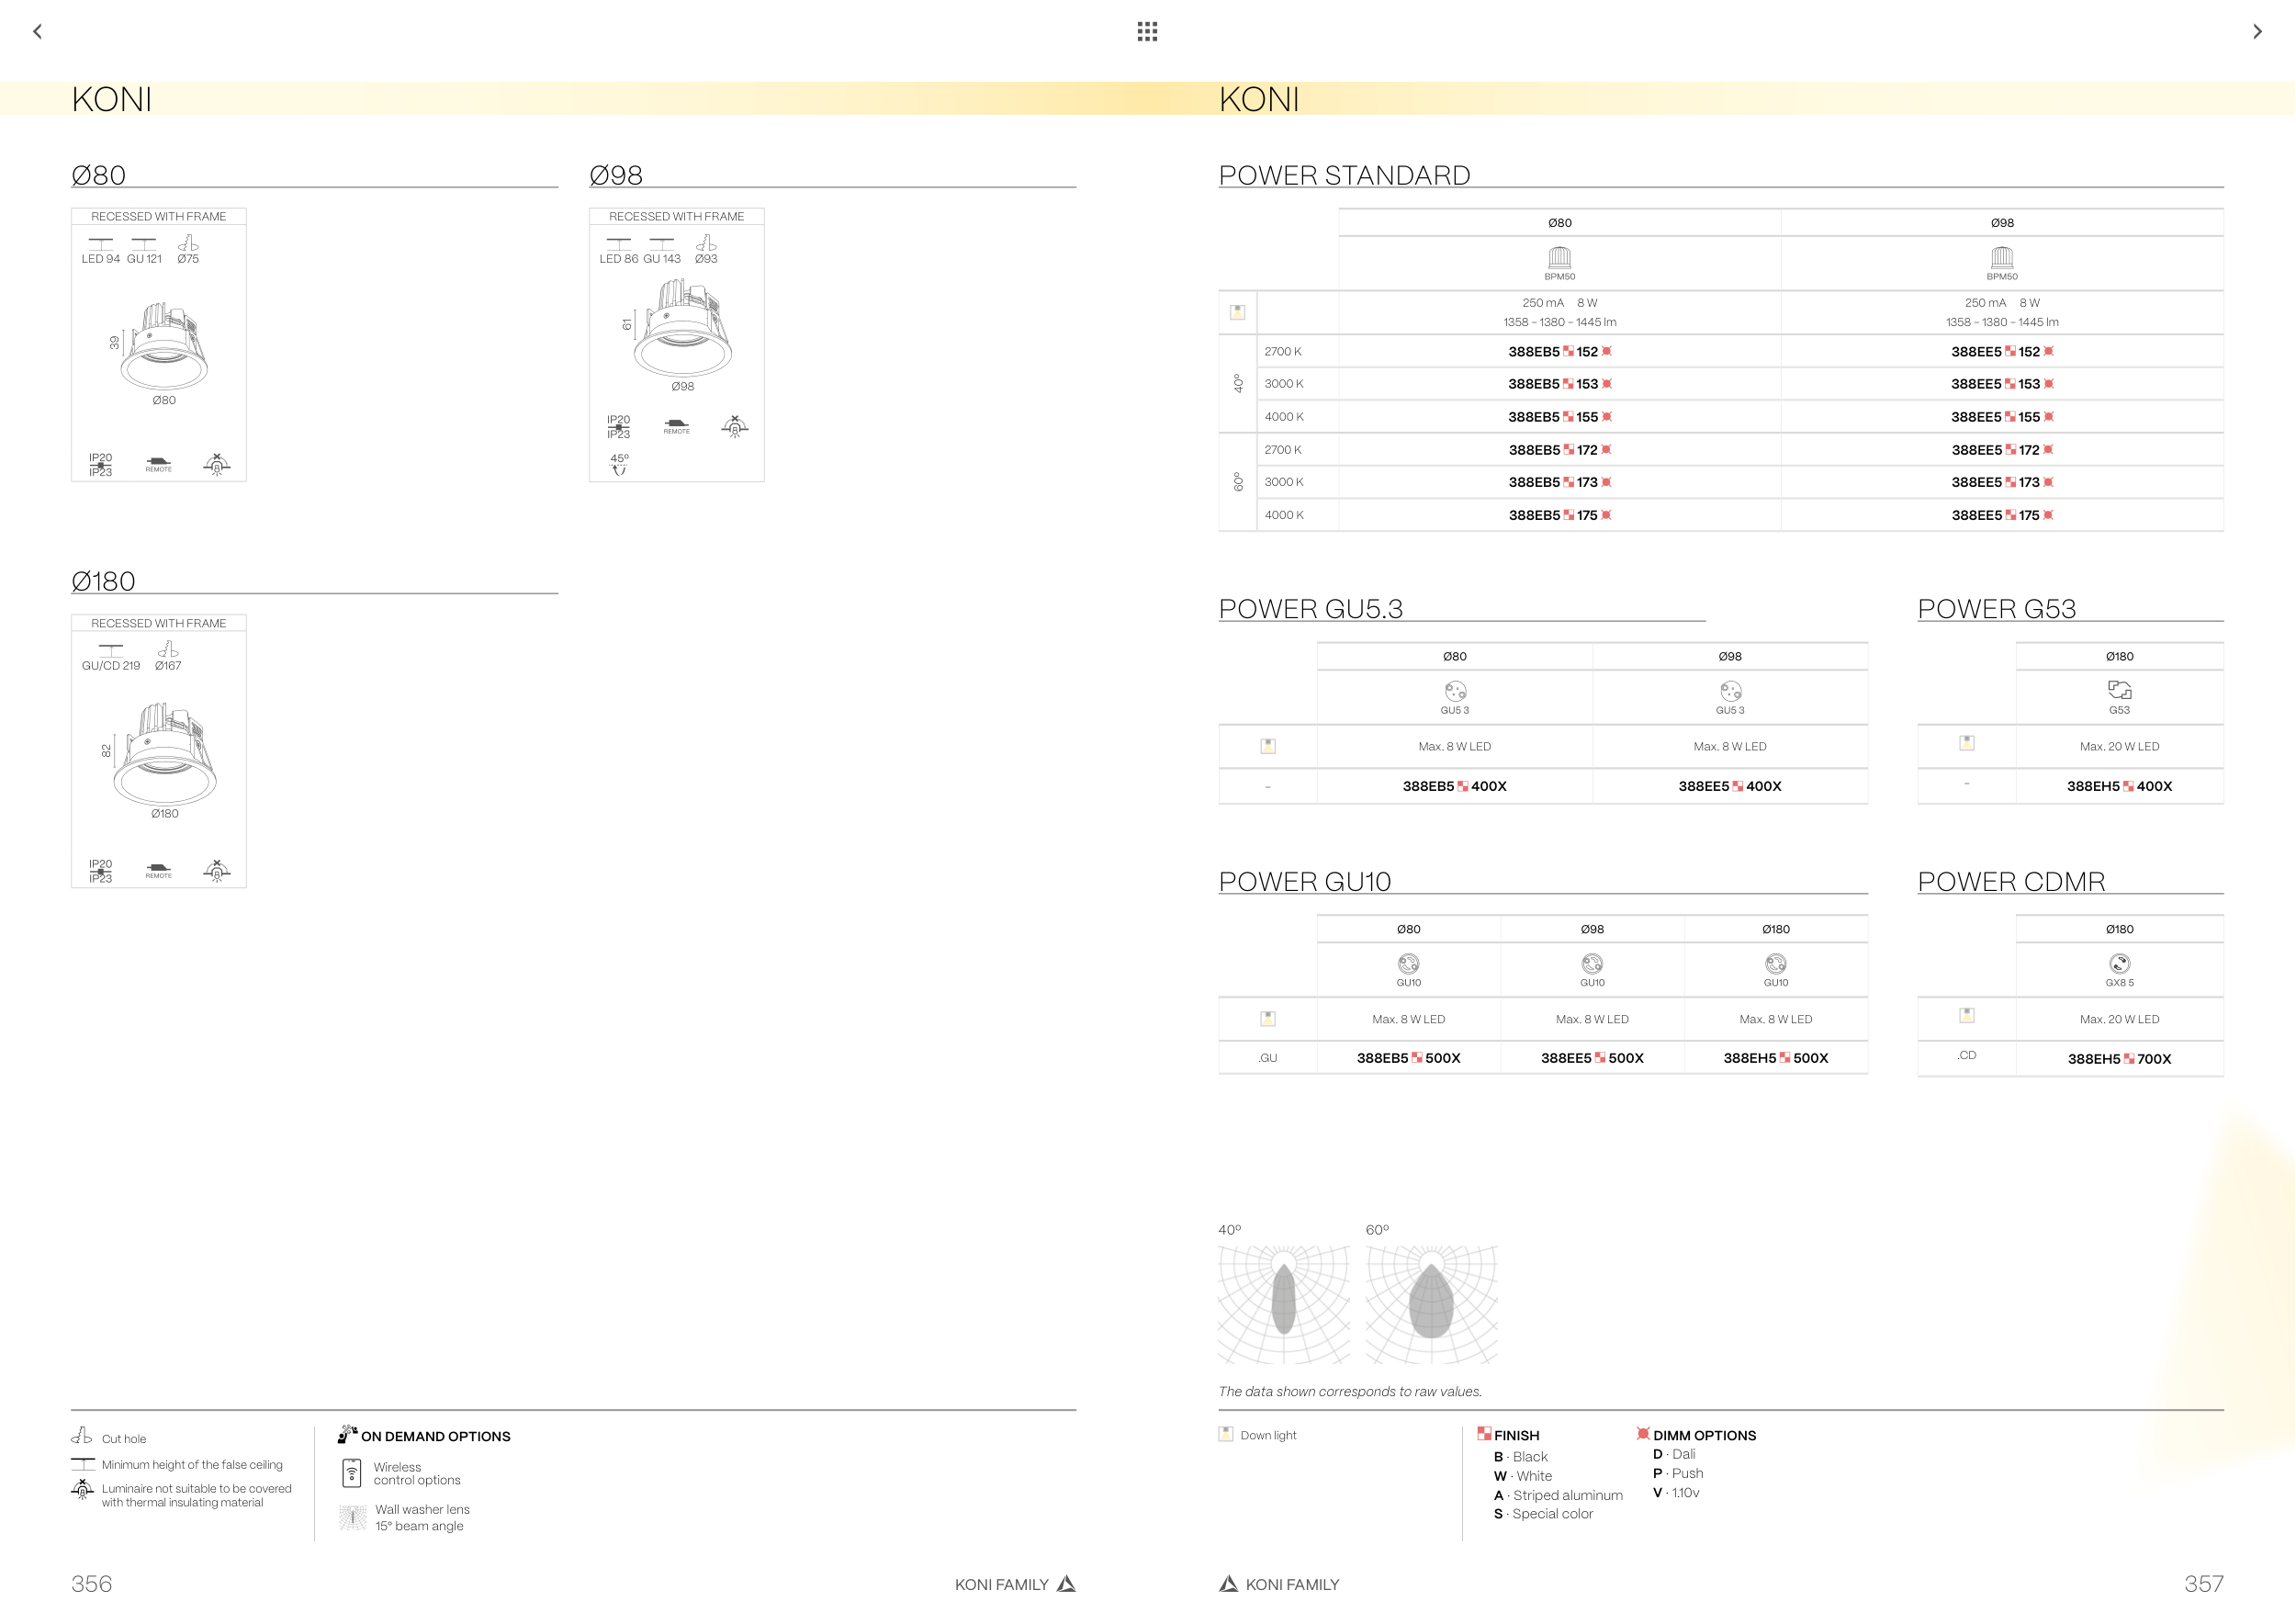Screen dimensions: 2296x1624
Task: Click the G53 socket icon
Action: (2119, 690)
